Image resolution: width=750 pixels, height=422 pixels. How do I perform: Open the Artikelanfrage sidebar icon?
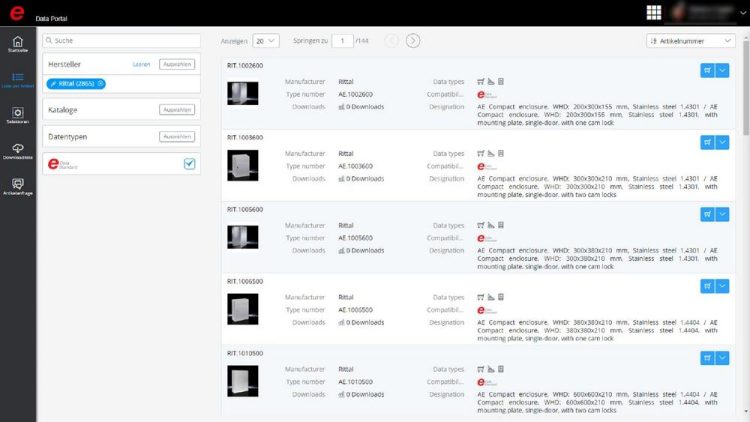tap(17, 187)
